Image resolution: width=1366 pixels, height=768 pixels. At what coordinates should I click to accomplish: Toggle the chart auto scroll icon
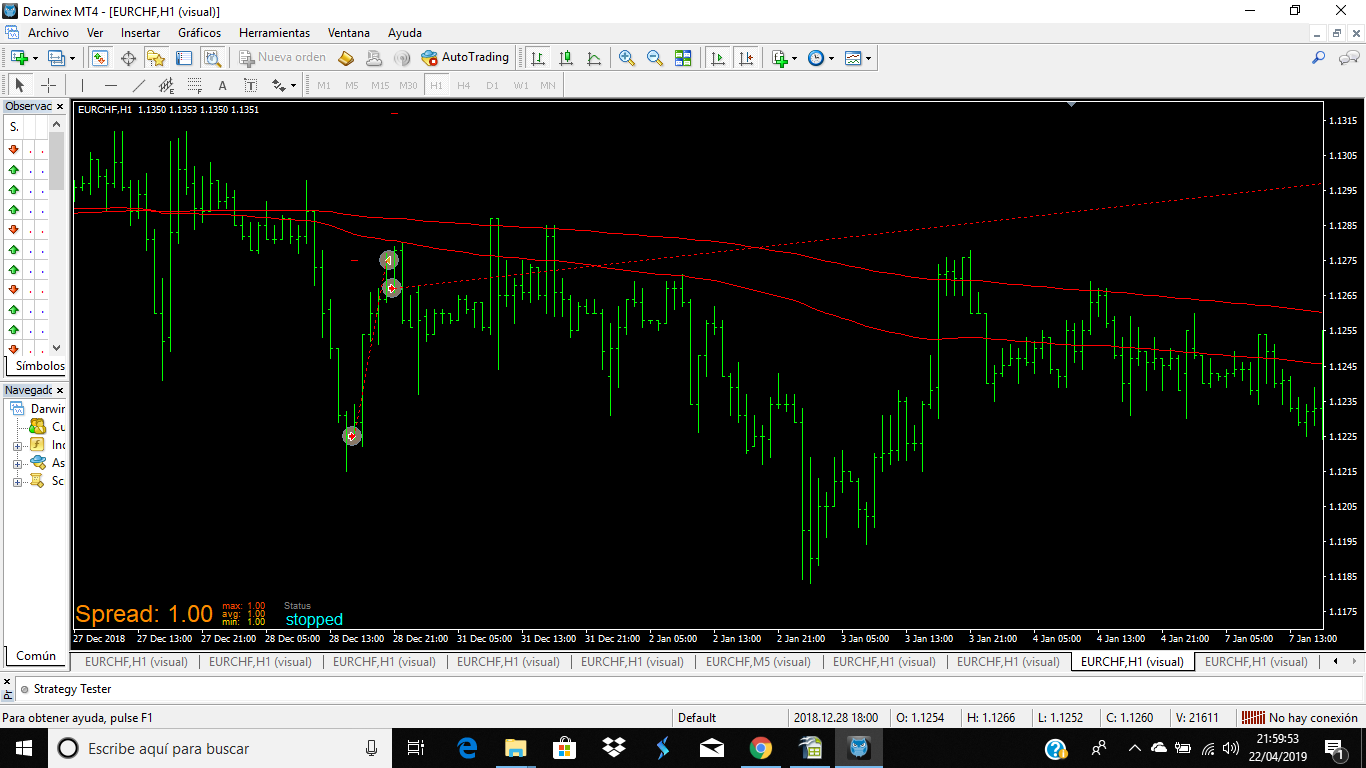point(717,58)
